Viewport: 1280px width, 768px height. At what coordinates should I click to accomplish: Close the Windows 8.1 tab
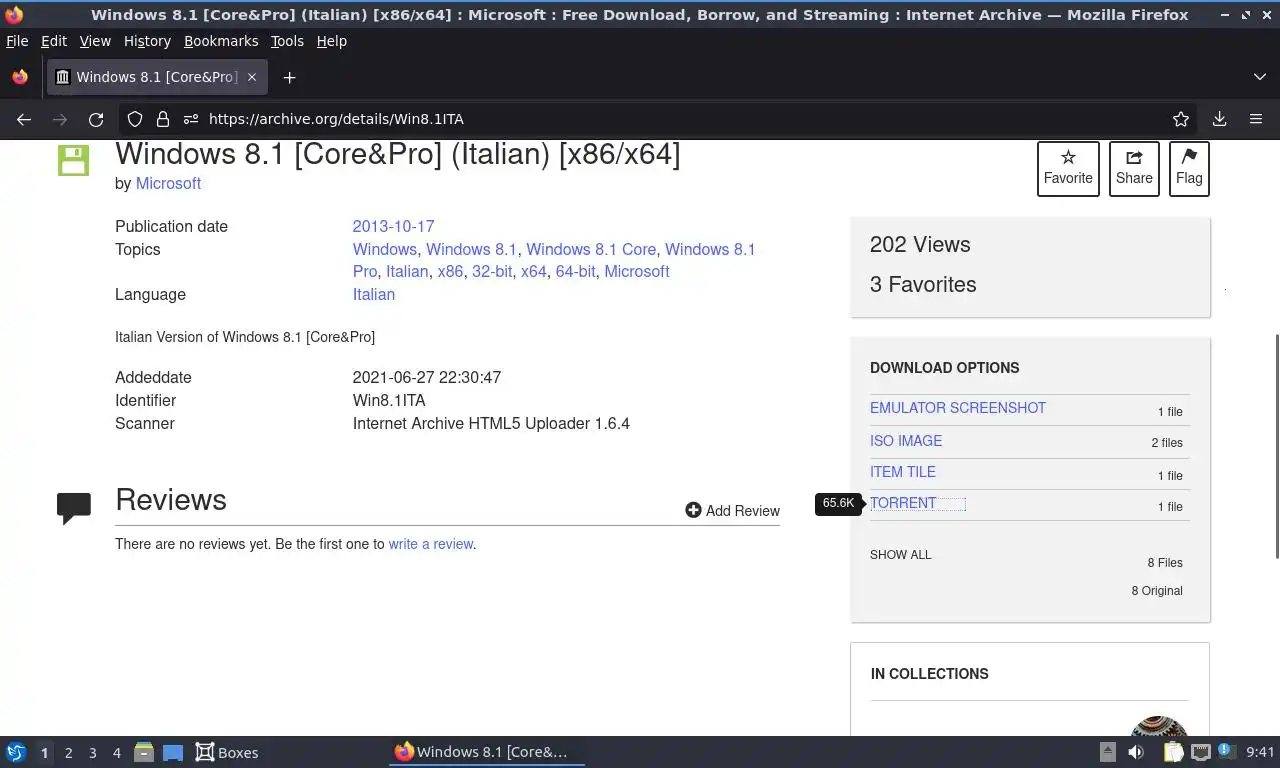pyautogui.click(x=252, y=77)
